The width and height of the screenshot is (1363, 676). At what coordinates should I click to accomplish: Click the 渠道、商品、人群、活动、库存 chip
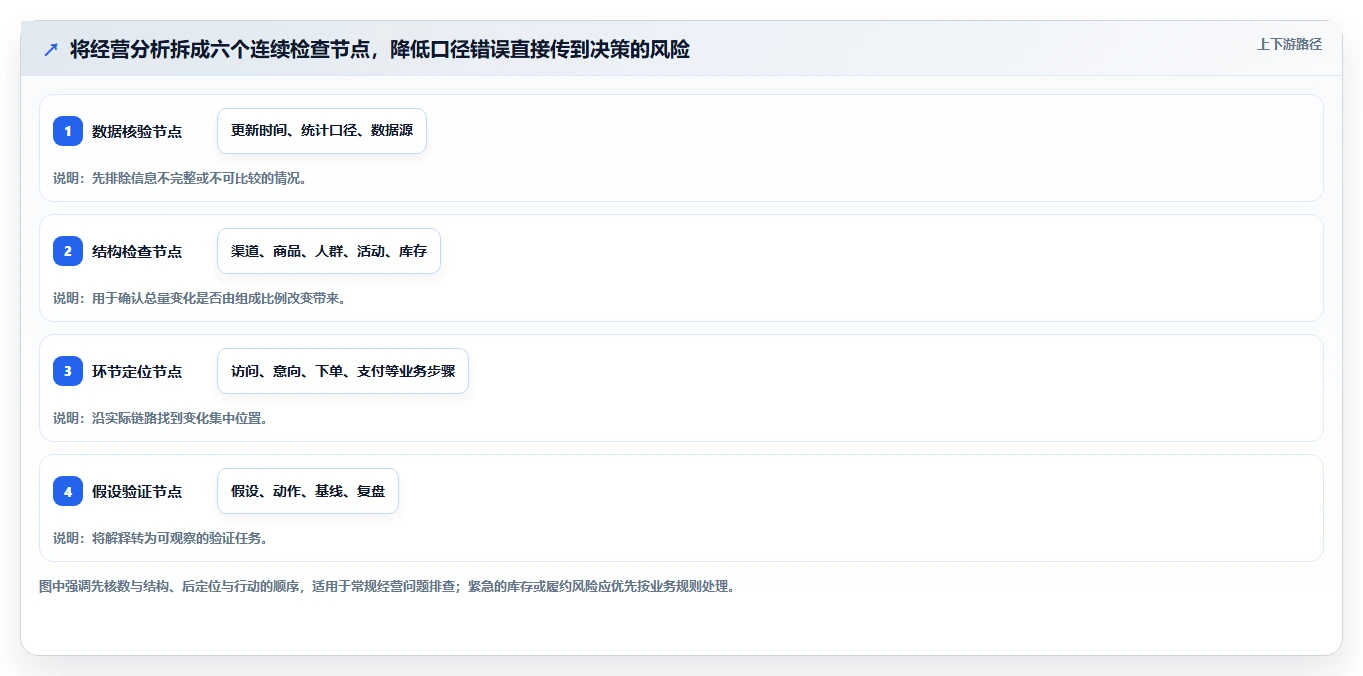click(x=329, y=251)
